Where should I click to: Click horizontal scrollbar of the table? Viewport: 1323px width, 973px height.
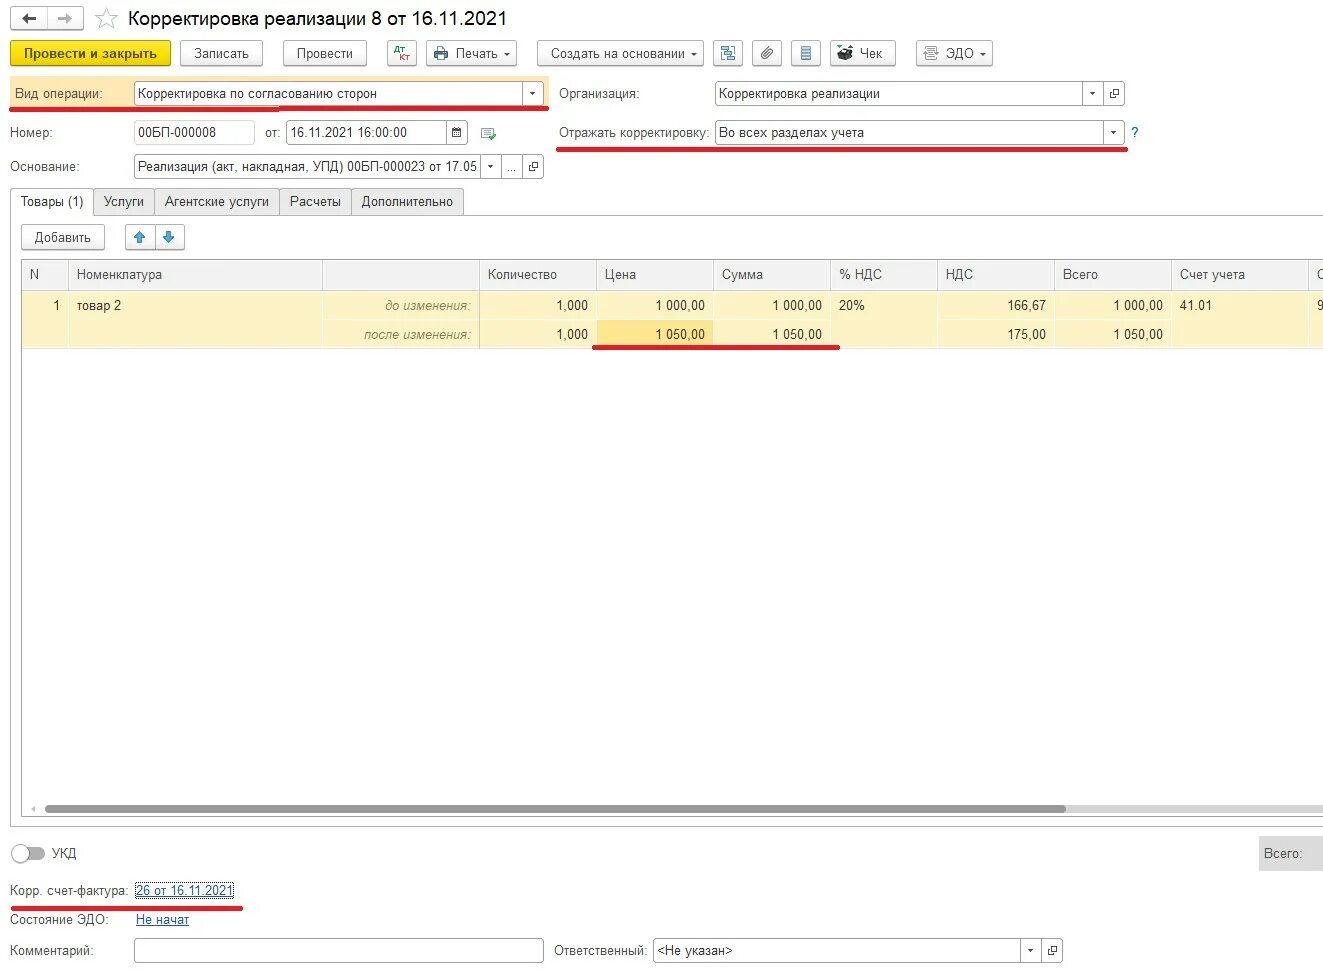click(555, 809)
